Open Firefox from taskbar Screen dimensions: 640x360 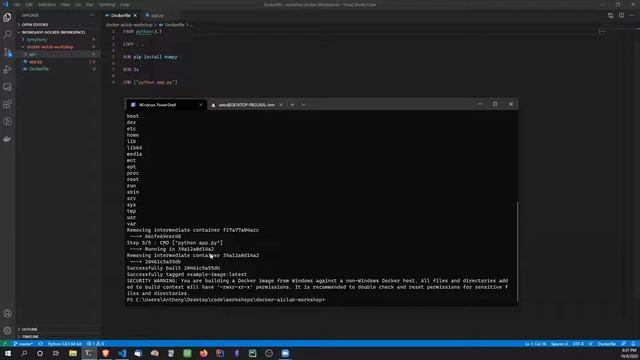pos(203,353)
